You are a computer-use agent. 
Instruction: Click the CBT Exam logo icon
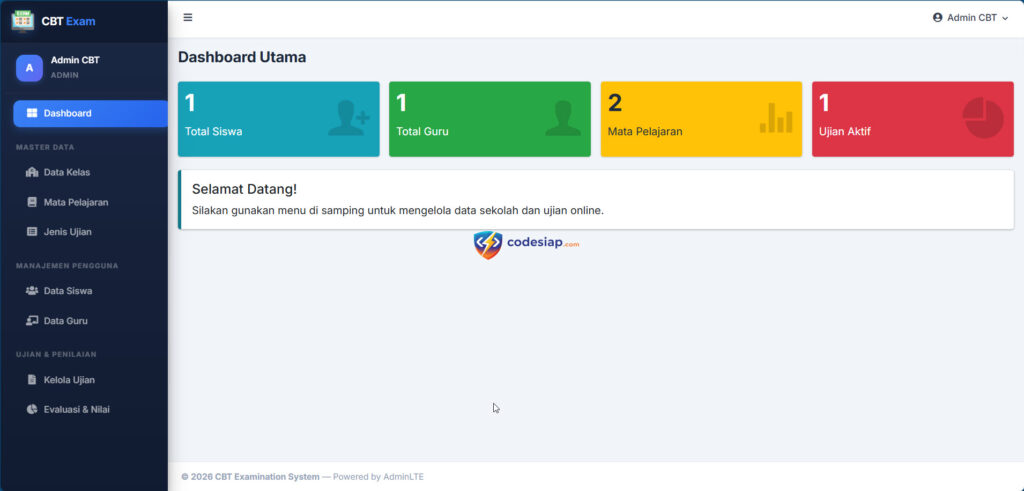click(23, 20)
